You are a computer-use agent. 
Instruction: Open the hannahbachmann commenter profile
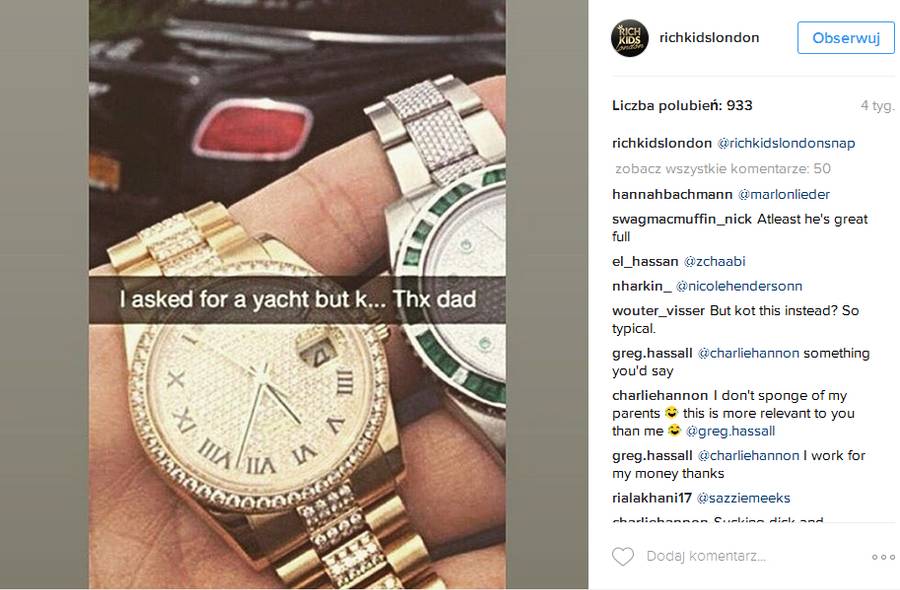coord(672,195)
